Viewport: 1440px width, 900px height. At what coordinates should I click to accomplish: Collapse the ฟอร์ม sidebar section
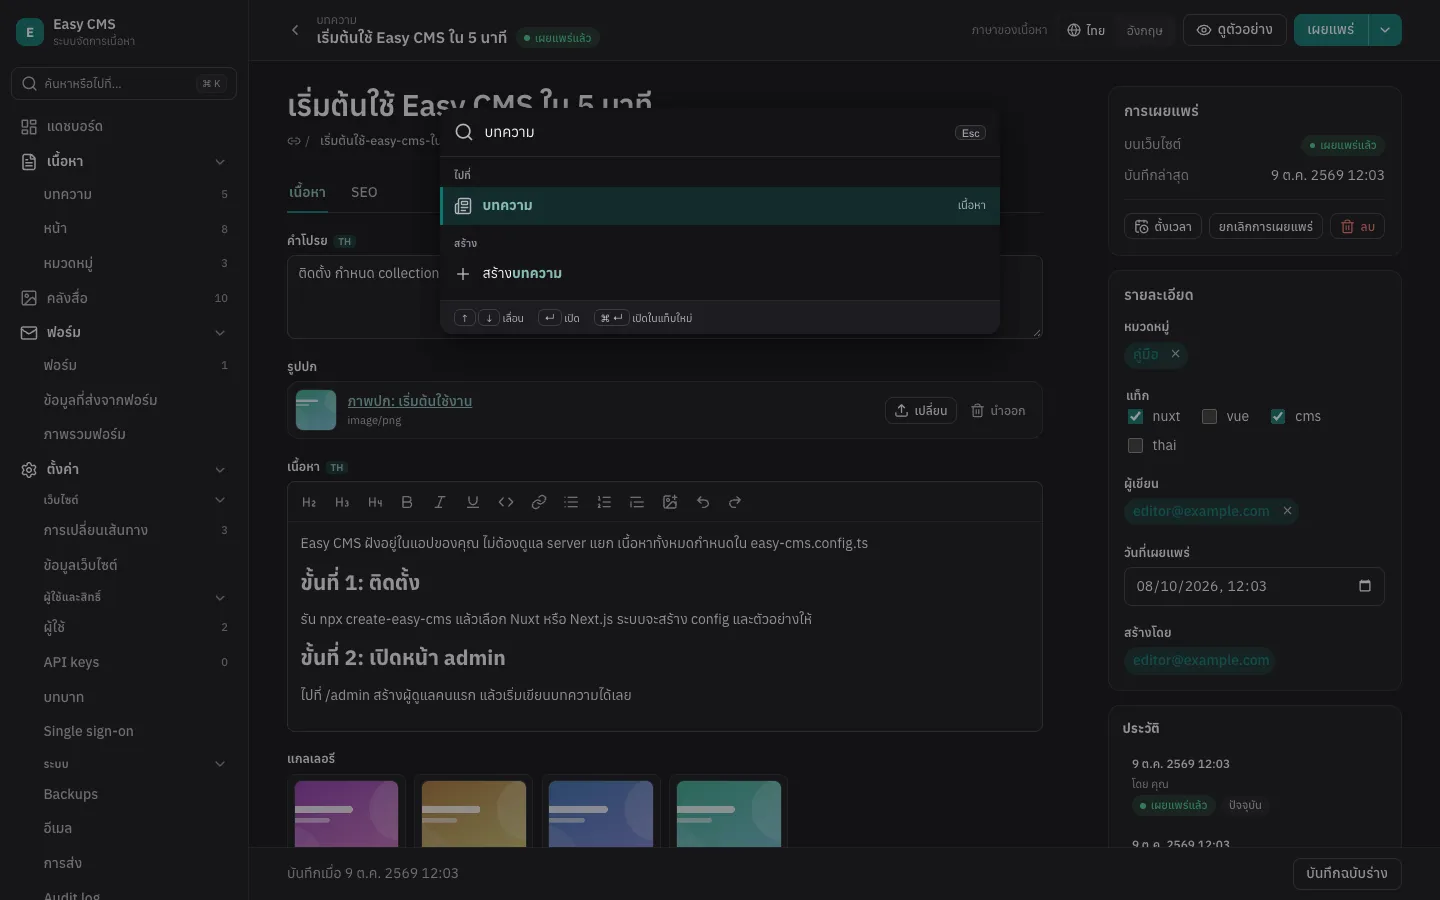pyautogui.click(x=220, y=332)
